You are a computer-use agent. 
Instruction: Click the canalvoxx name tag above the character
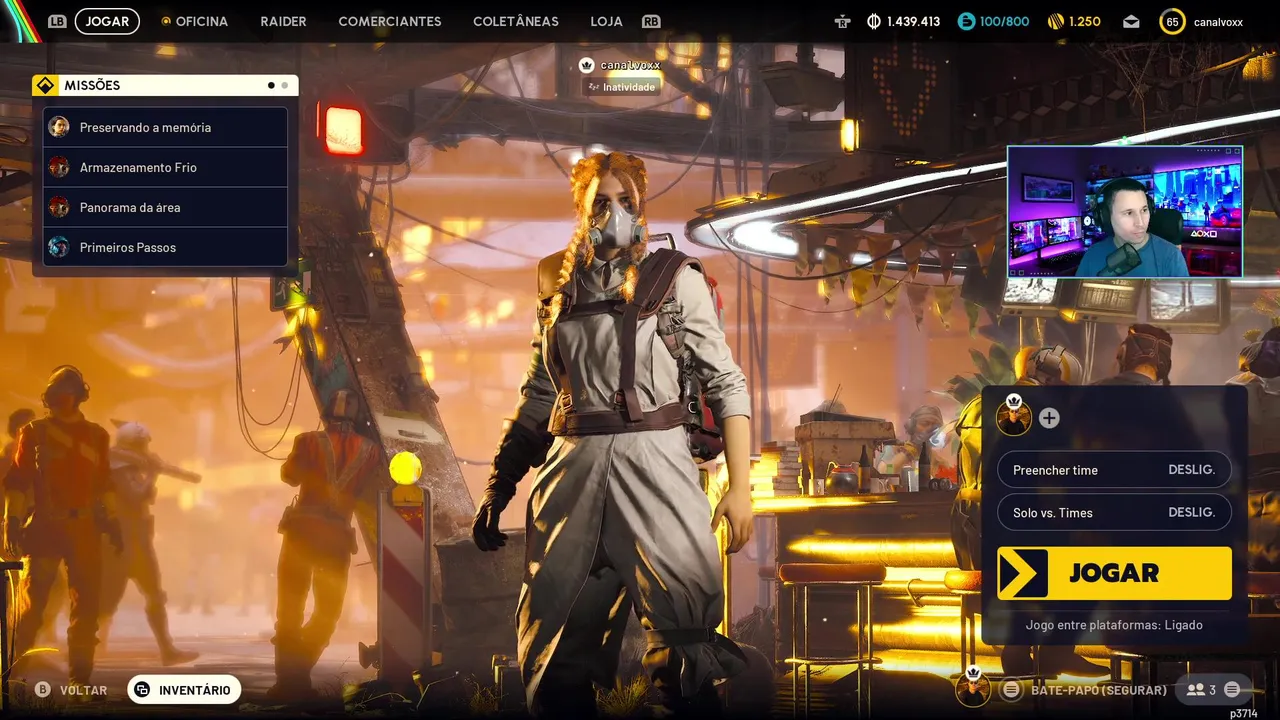630,65
